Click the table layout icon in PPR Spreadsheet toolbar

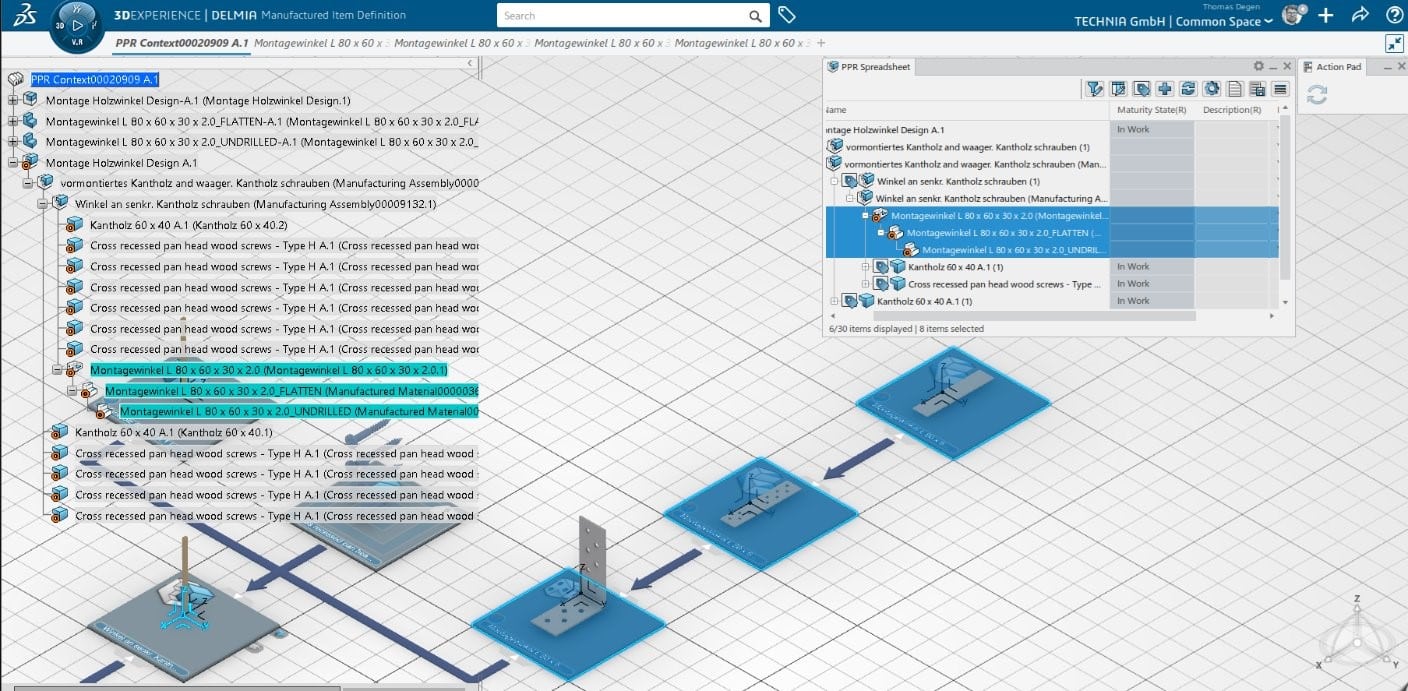(x=1258, y=89)
